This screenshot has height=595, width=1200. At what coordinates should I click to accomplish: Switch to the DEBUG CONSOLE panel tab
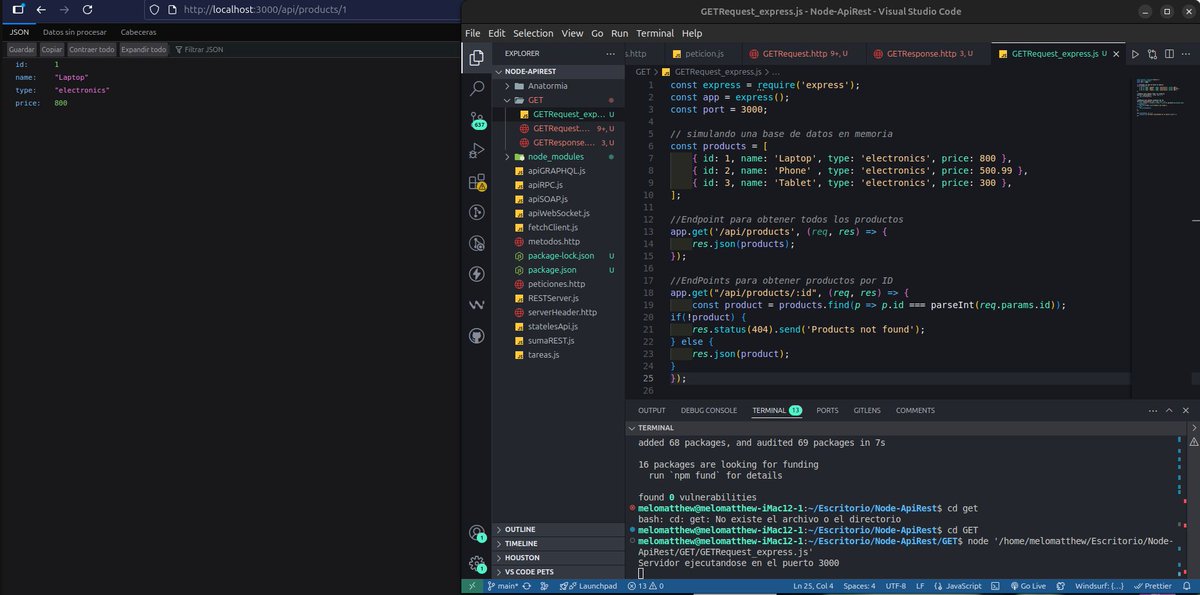point(708,410)
